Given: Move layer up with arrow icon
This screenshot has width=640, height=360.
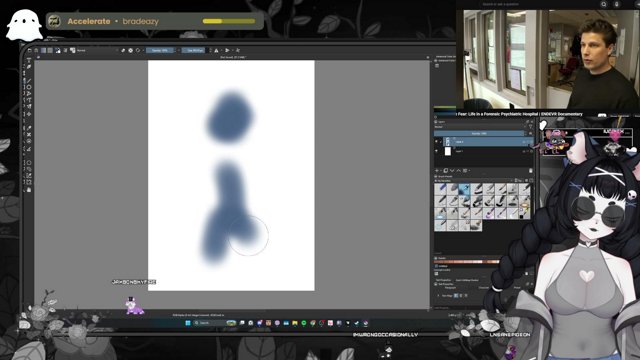Looking at the screenshot, I should tap(458, 171).
